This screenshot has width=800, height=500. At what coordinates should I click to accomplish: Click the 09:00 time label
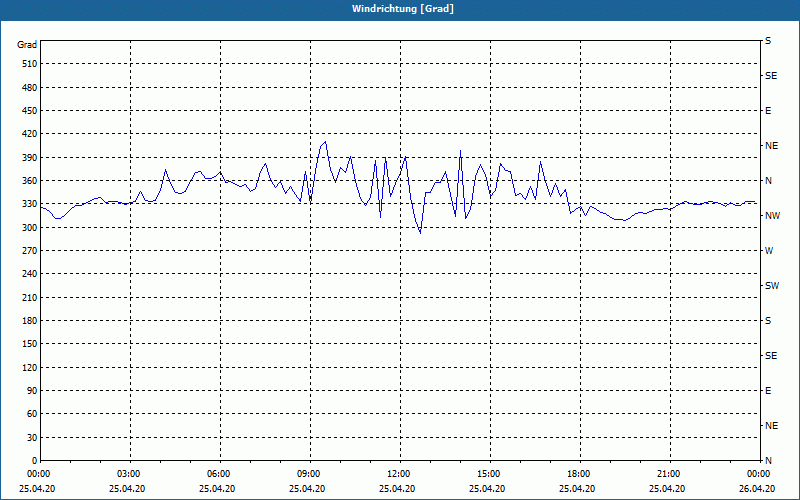[x=310, y=474]
